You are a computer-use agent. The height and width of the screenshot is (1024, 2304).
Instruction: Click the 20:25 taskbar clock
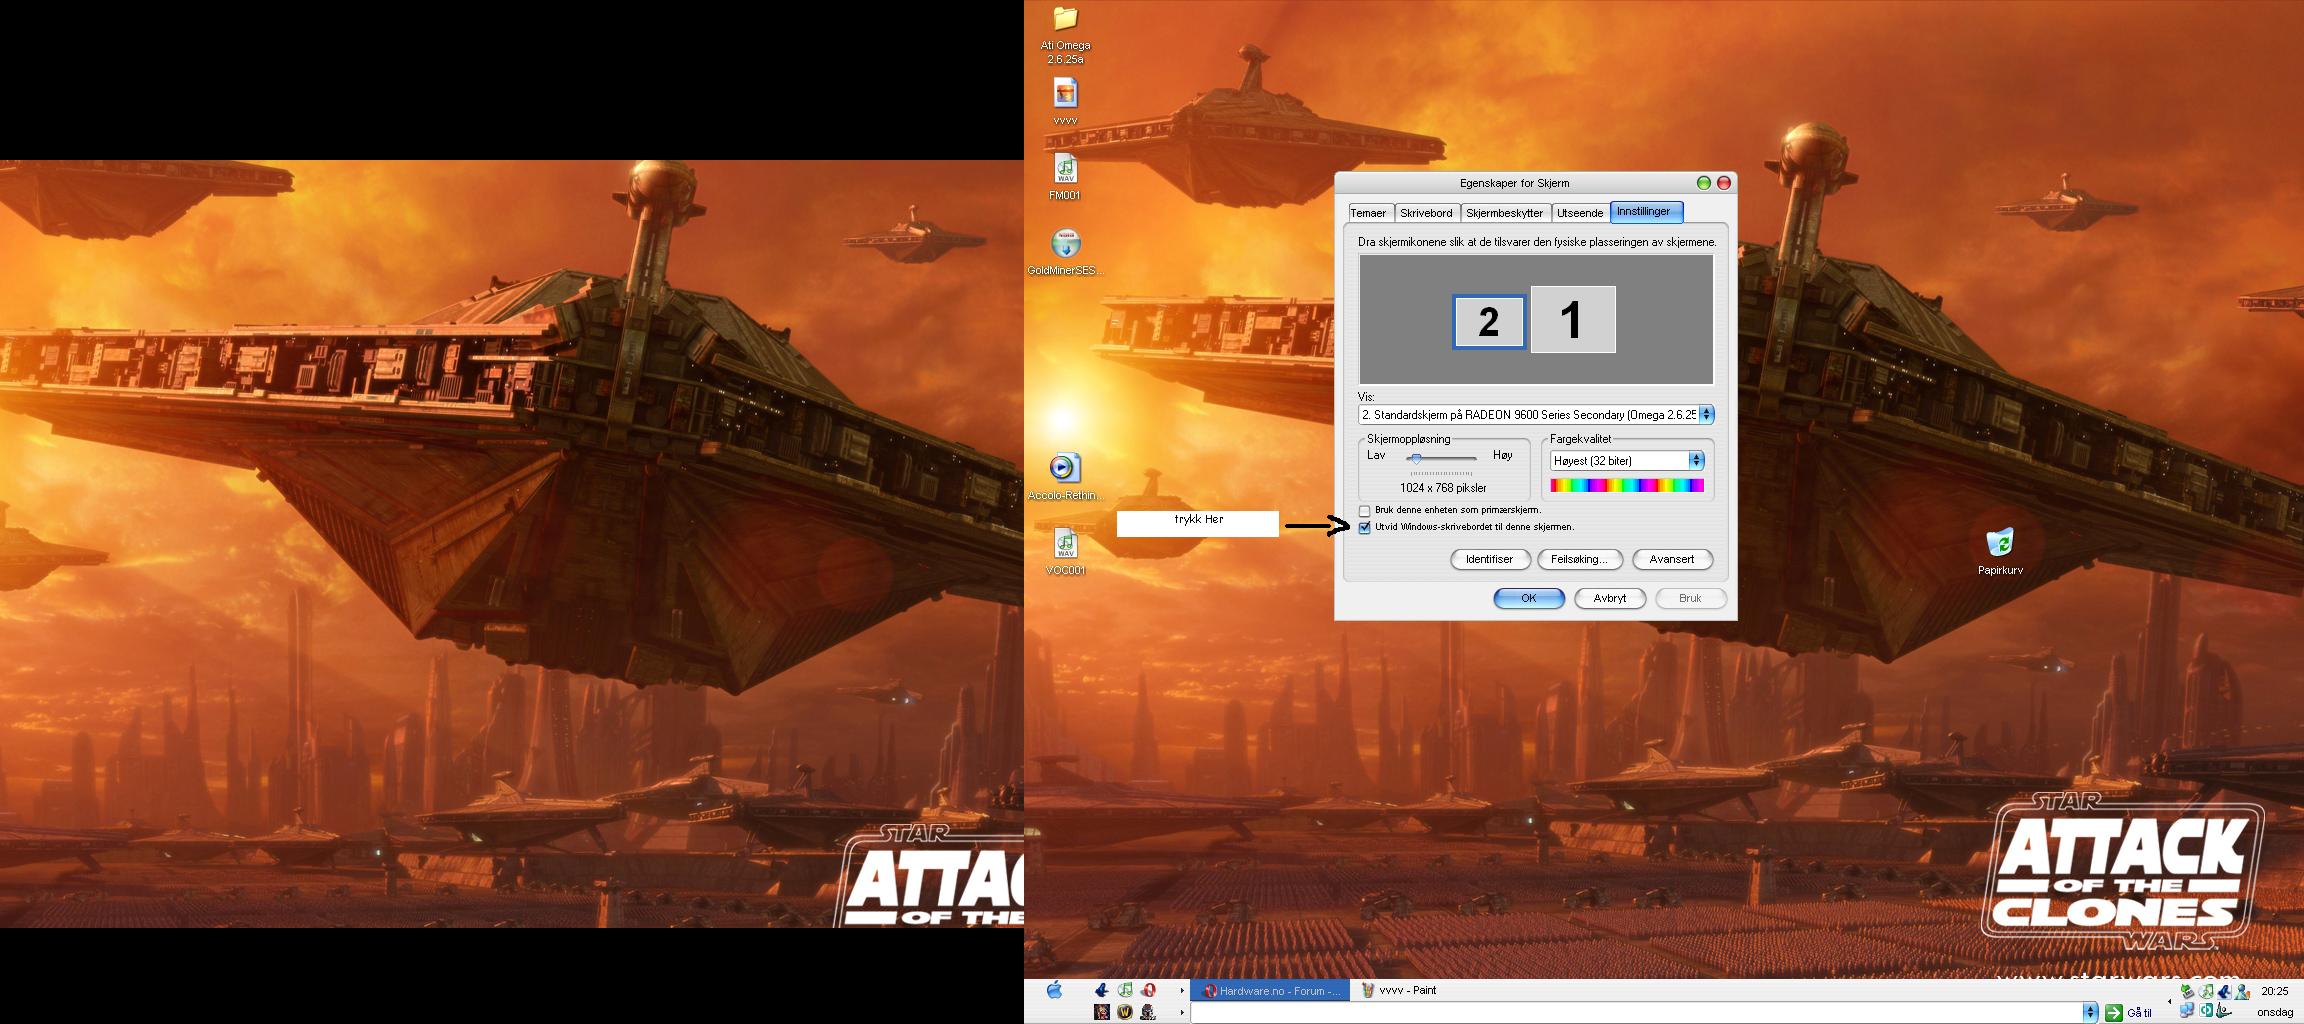pos(2275,991)
